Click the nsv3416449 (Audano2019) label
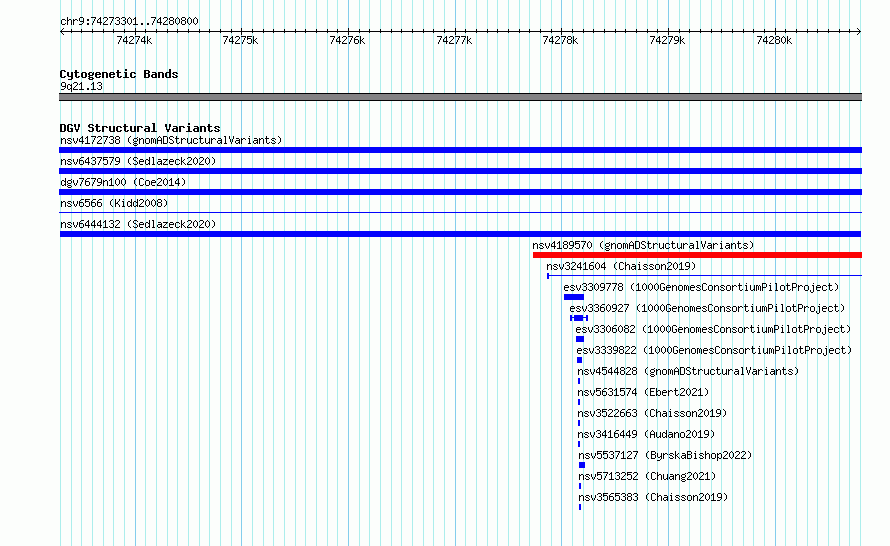This screenshot has height=546, width=890. coord(646,434)
